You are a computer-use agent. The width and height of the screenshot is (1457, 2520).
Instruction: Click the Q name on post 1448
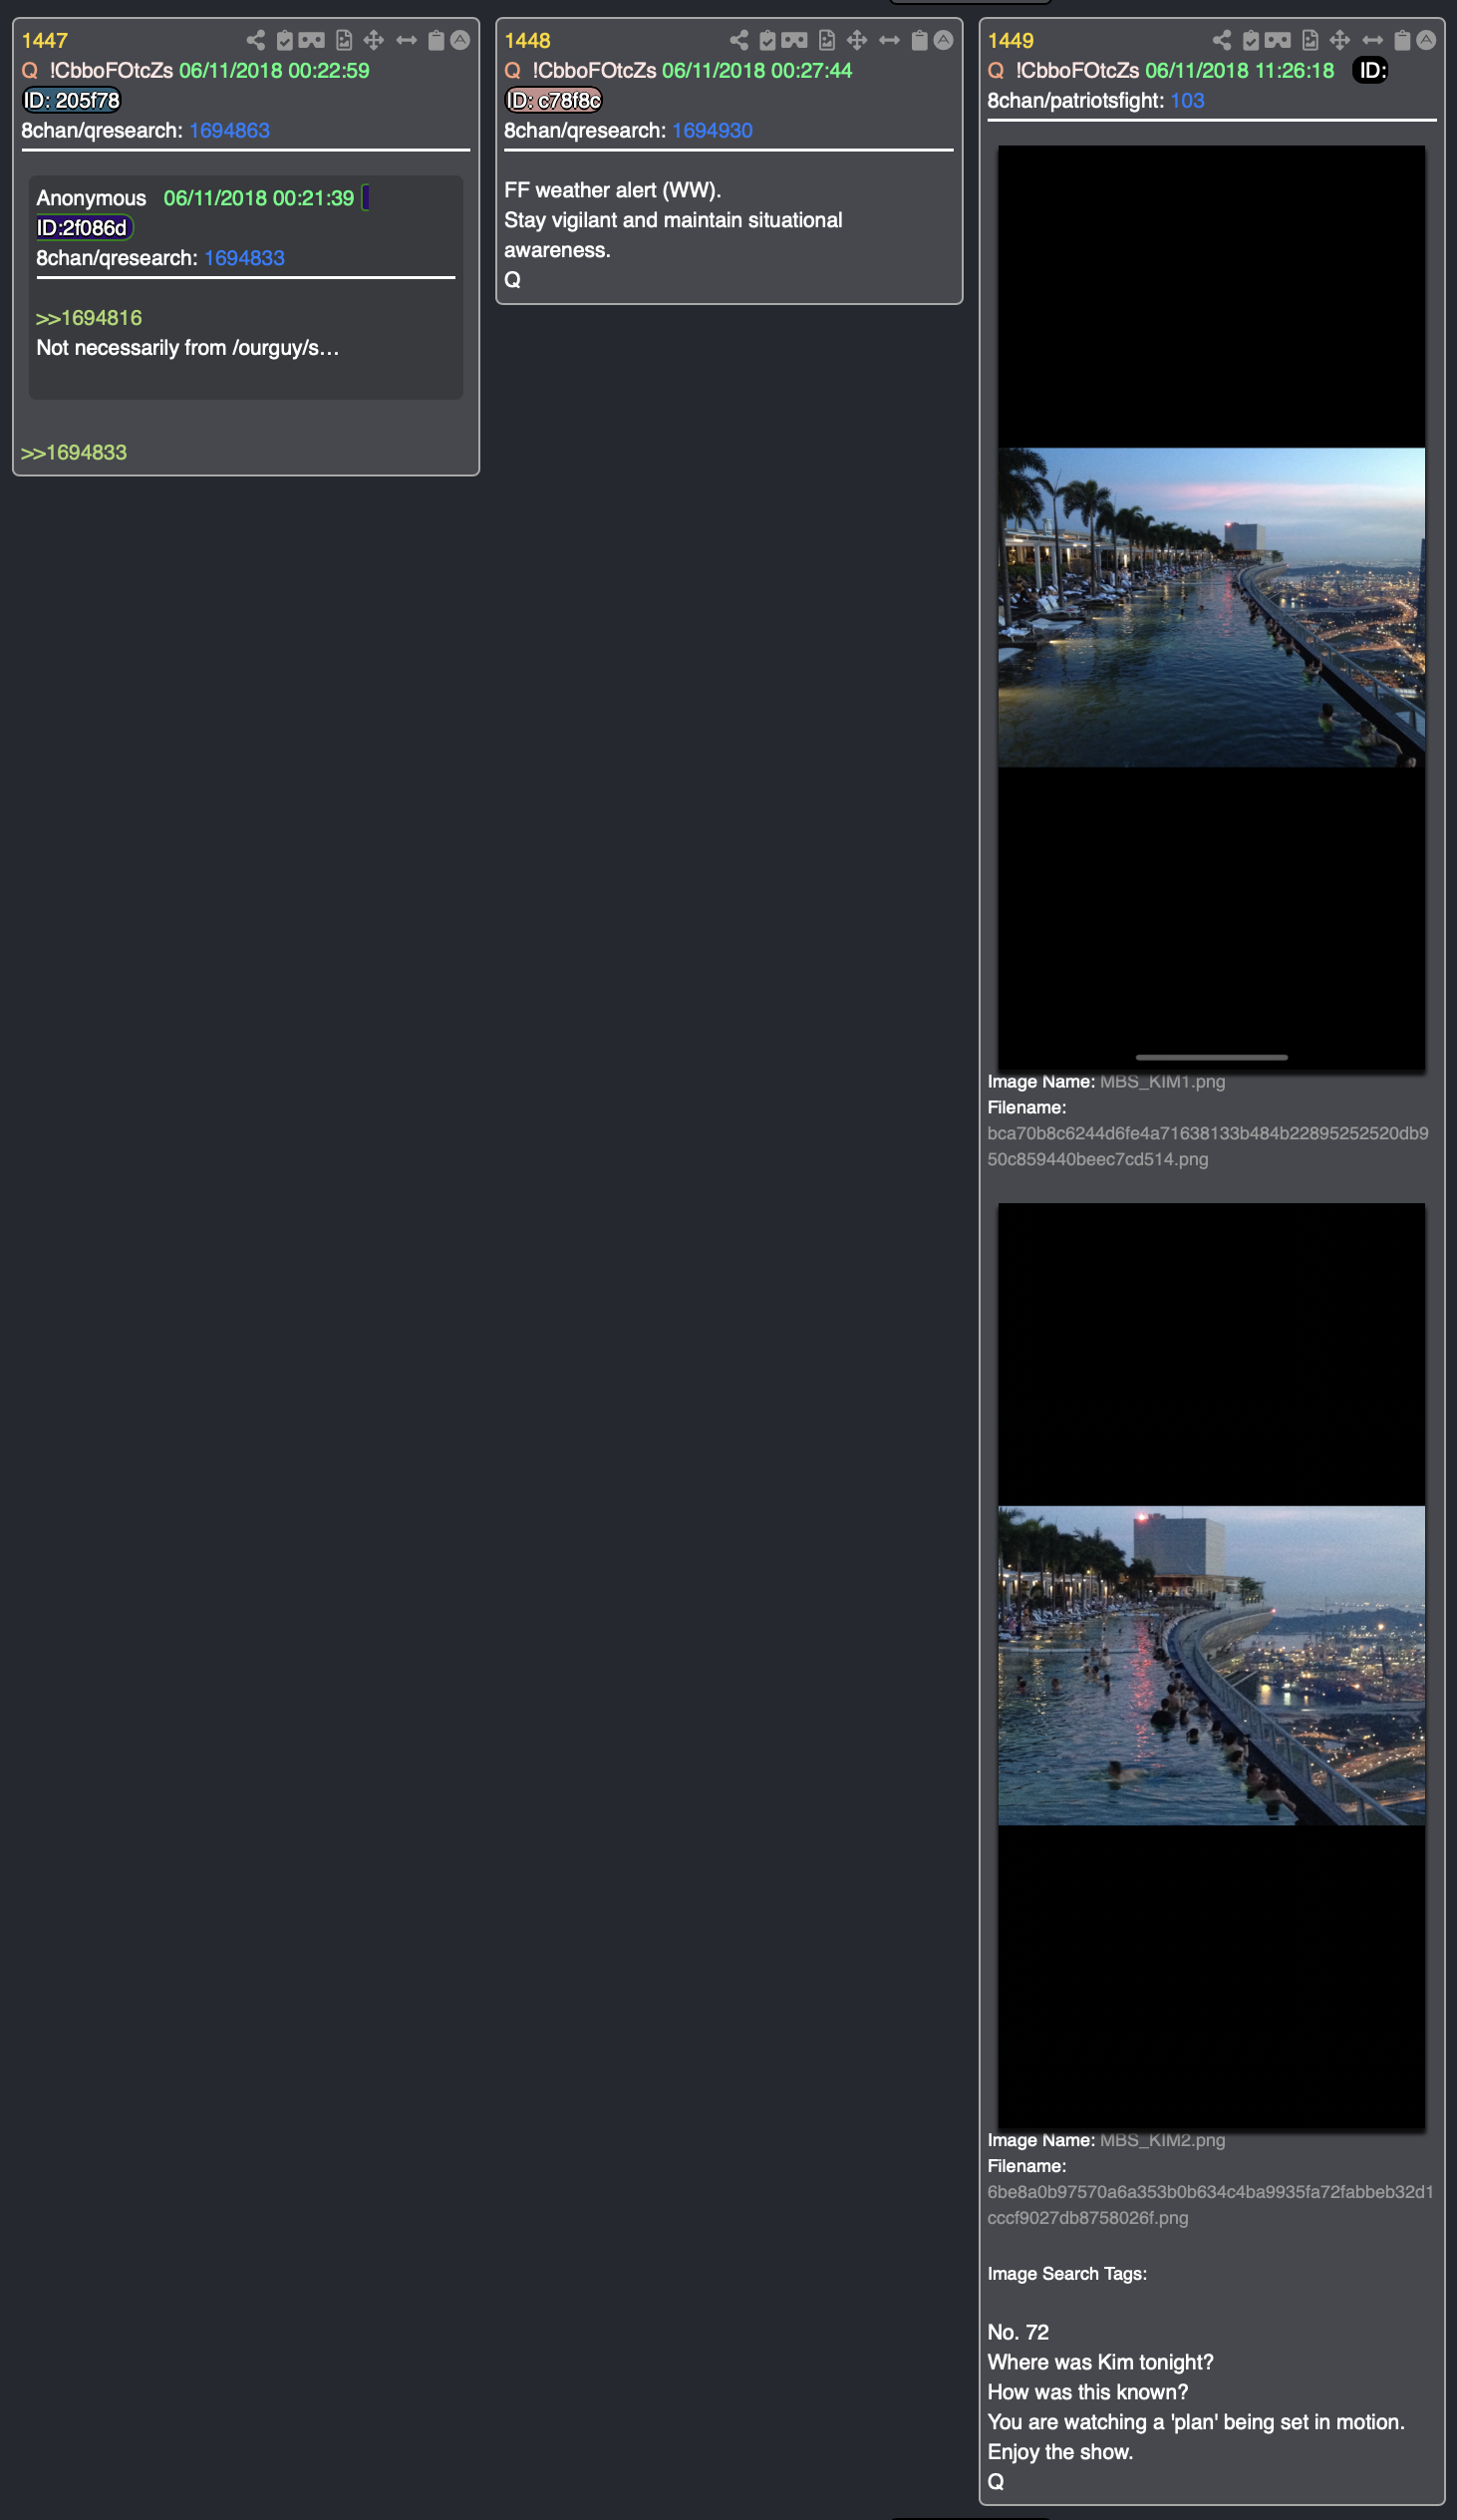pyautogui.click(x=512, y=70)
